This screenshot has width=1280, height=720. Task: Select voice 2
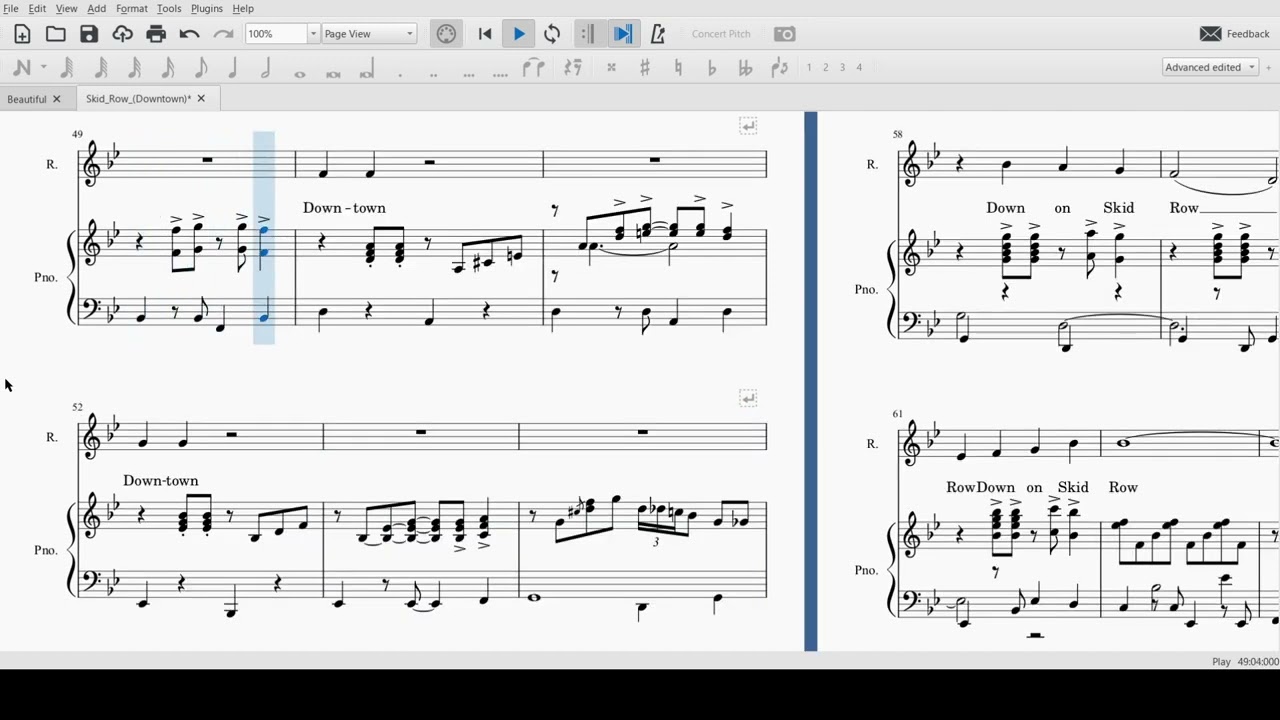(x=825, y=67)
